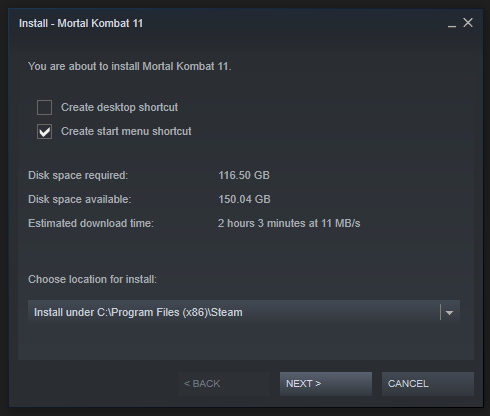Click the '2 hours 3 minutes at 11 MB/s' text
The width and height of the screenshot is (490, 416).
coord(289,223)
